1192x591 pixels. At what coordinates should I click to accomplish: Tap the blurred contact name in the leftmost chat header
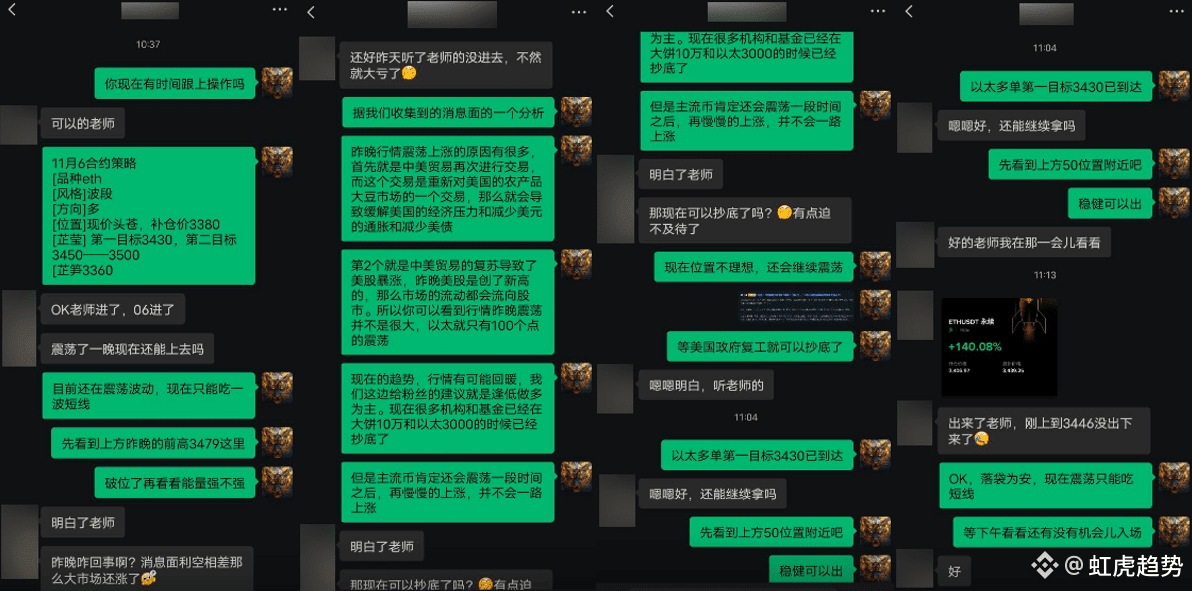tap(148, 11)
